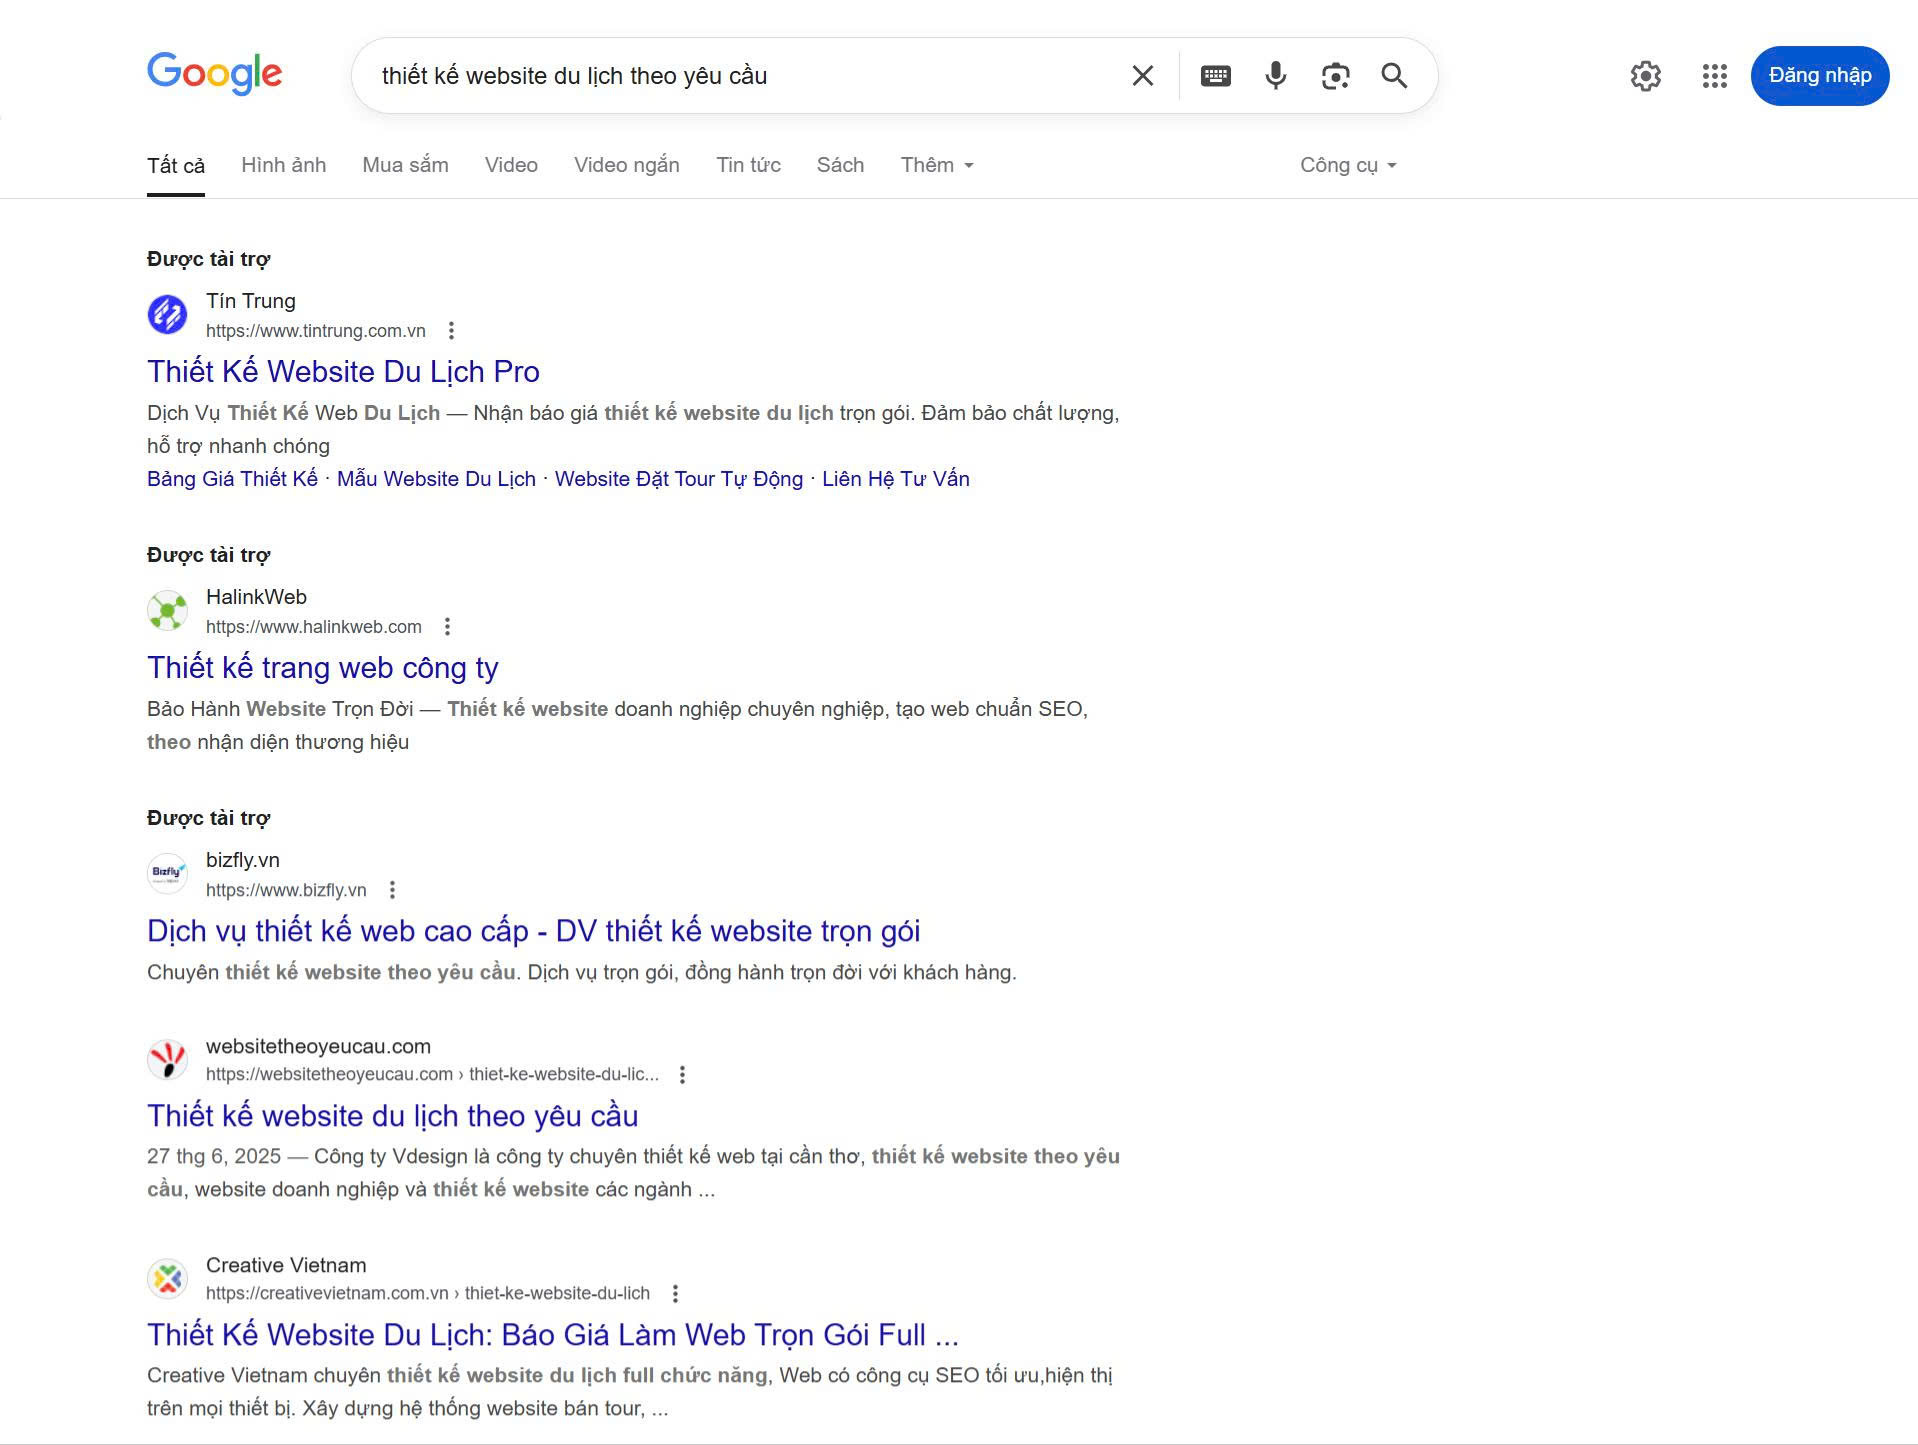Click inside the search text field
Image resolution: width=1918 pixels, height=1445 pixels.
(x=740, y=76)
